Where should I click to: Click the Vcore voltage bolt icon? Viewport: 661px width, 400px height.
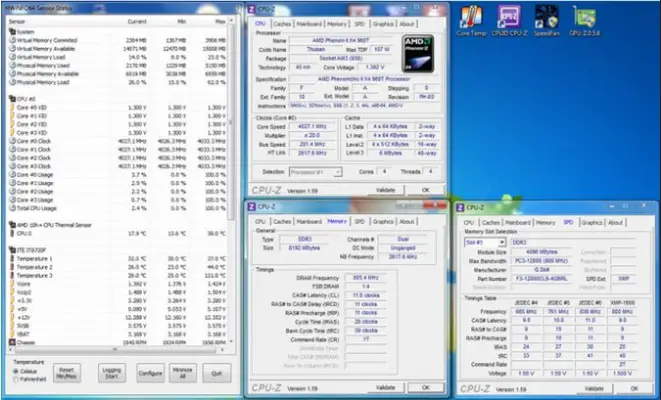12,284
